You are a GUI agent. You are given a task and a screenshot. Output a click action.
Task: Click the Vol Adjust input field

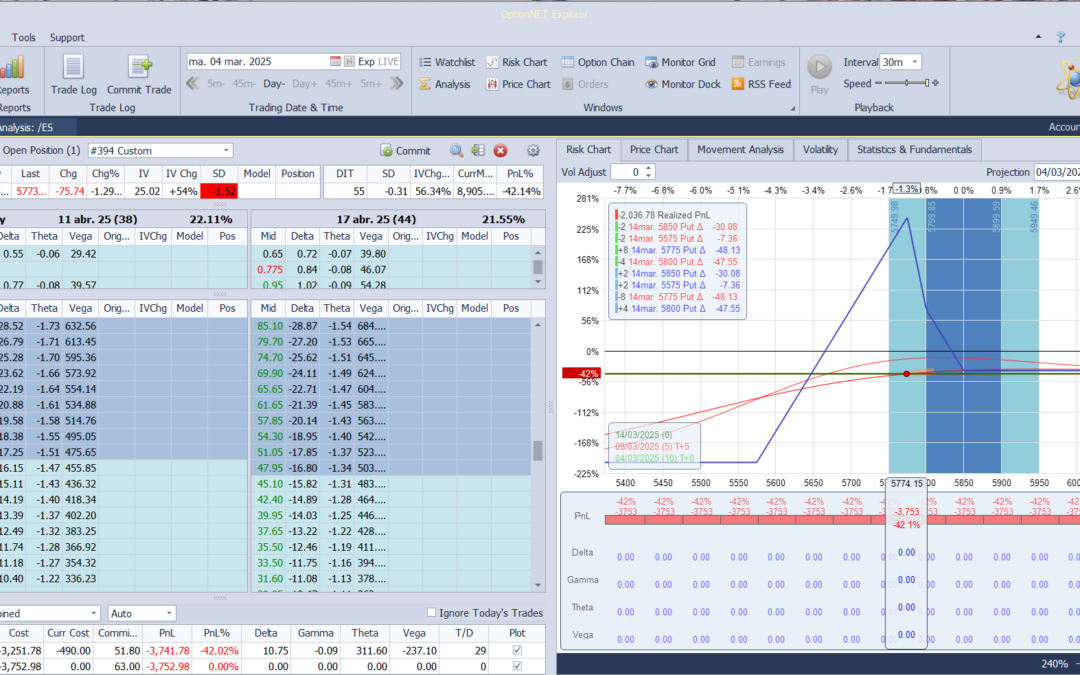coord(627,172)
